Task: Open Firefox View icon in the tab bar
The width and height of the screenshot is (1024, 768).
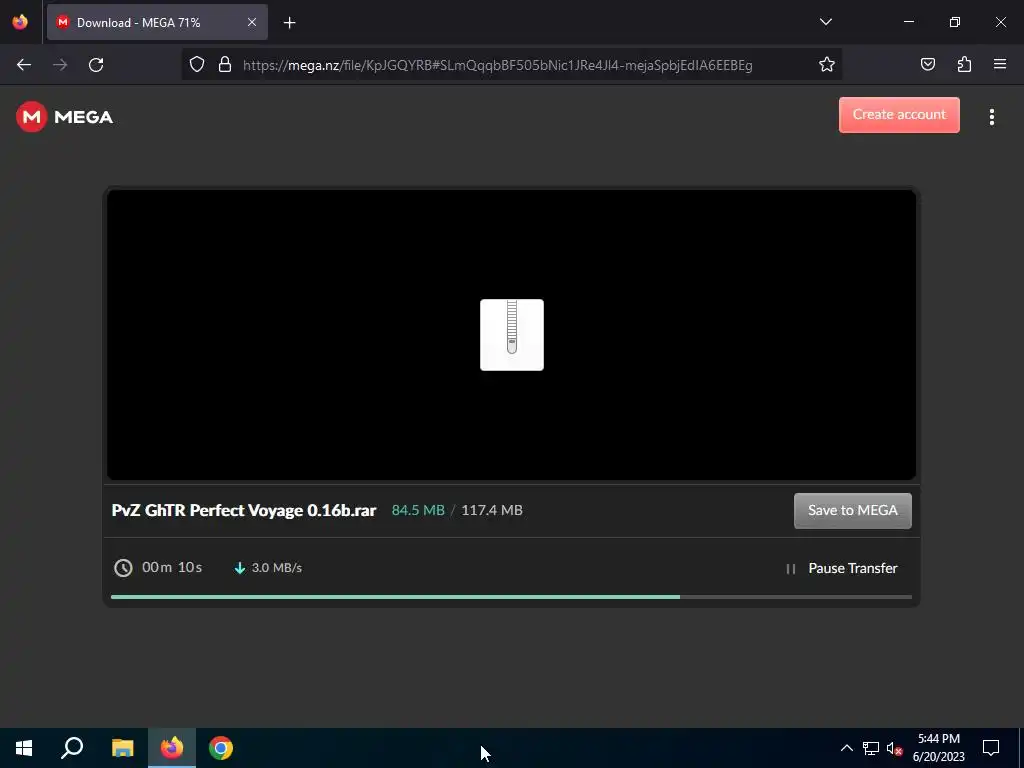Action: pyautogui.click(x=20, y=22)
